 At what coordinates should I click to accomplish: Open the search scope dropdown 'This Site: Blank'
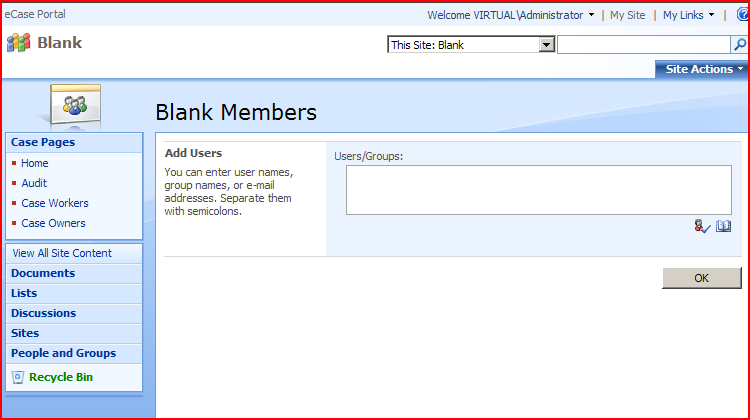471,45
